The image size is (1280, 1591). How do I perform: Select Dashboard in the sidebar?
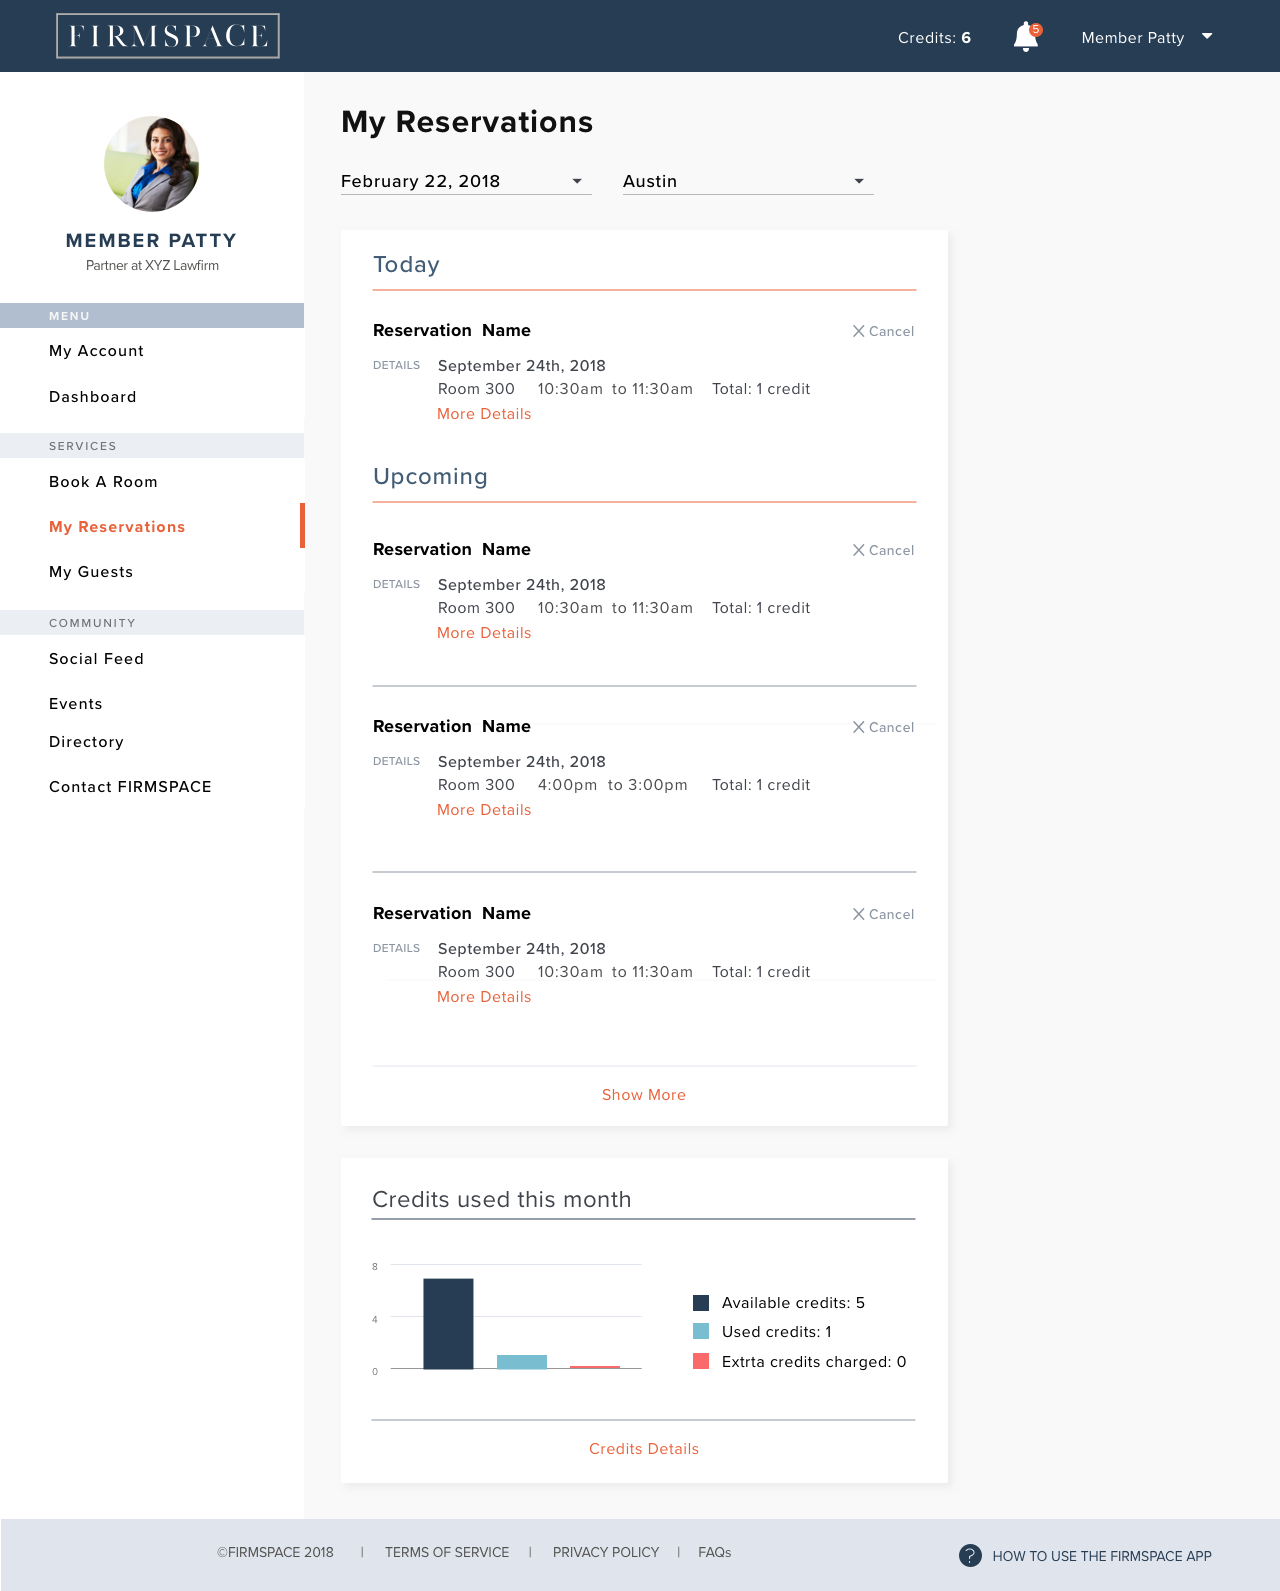point(93,397)
